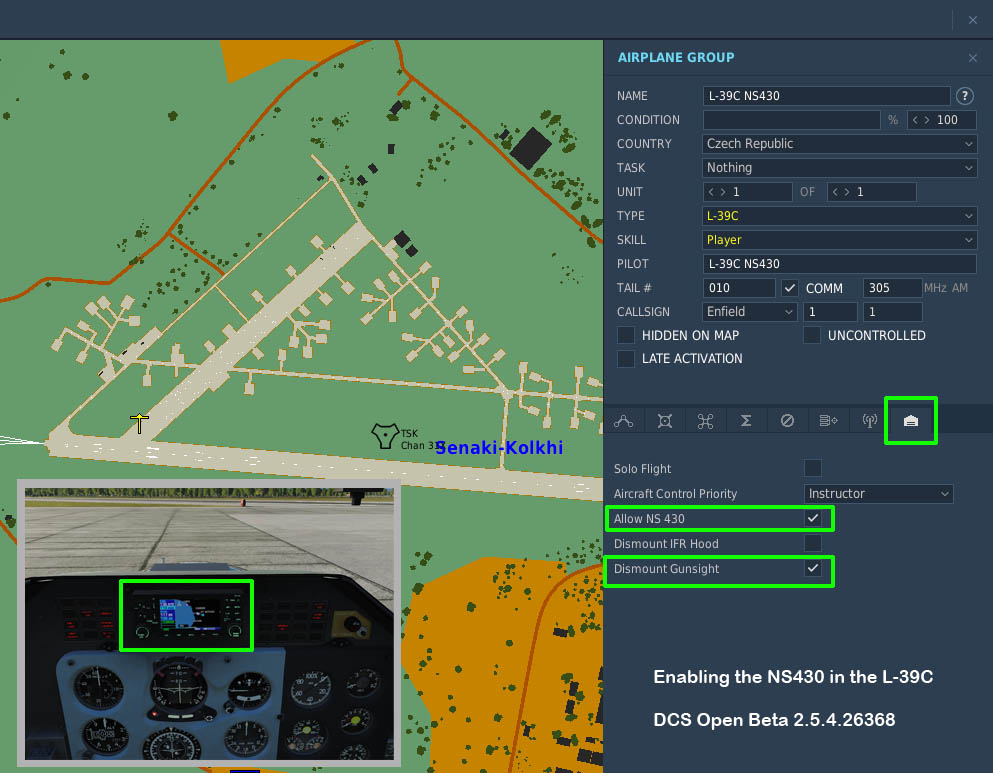
Task: Close the Airplane Group panel
Action: [973, 58]
